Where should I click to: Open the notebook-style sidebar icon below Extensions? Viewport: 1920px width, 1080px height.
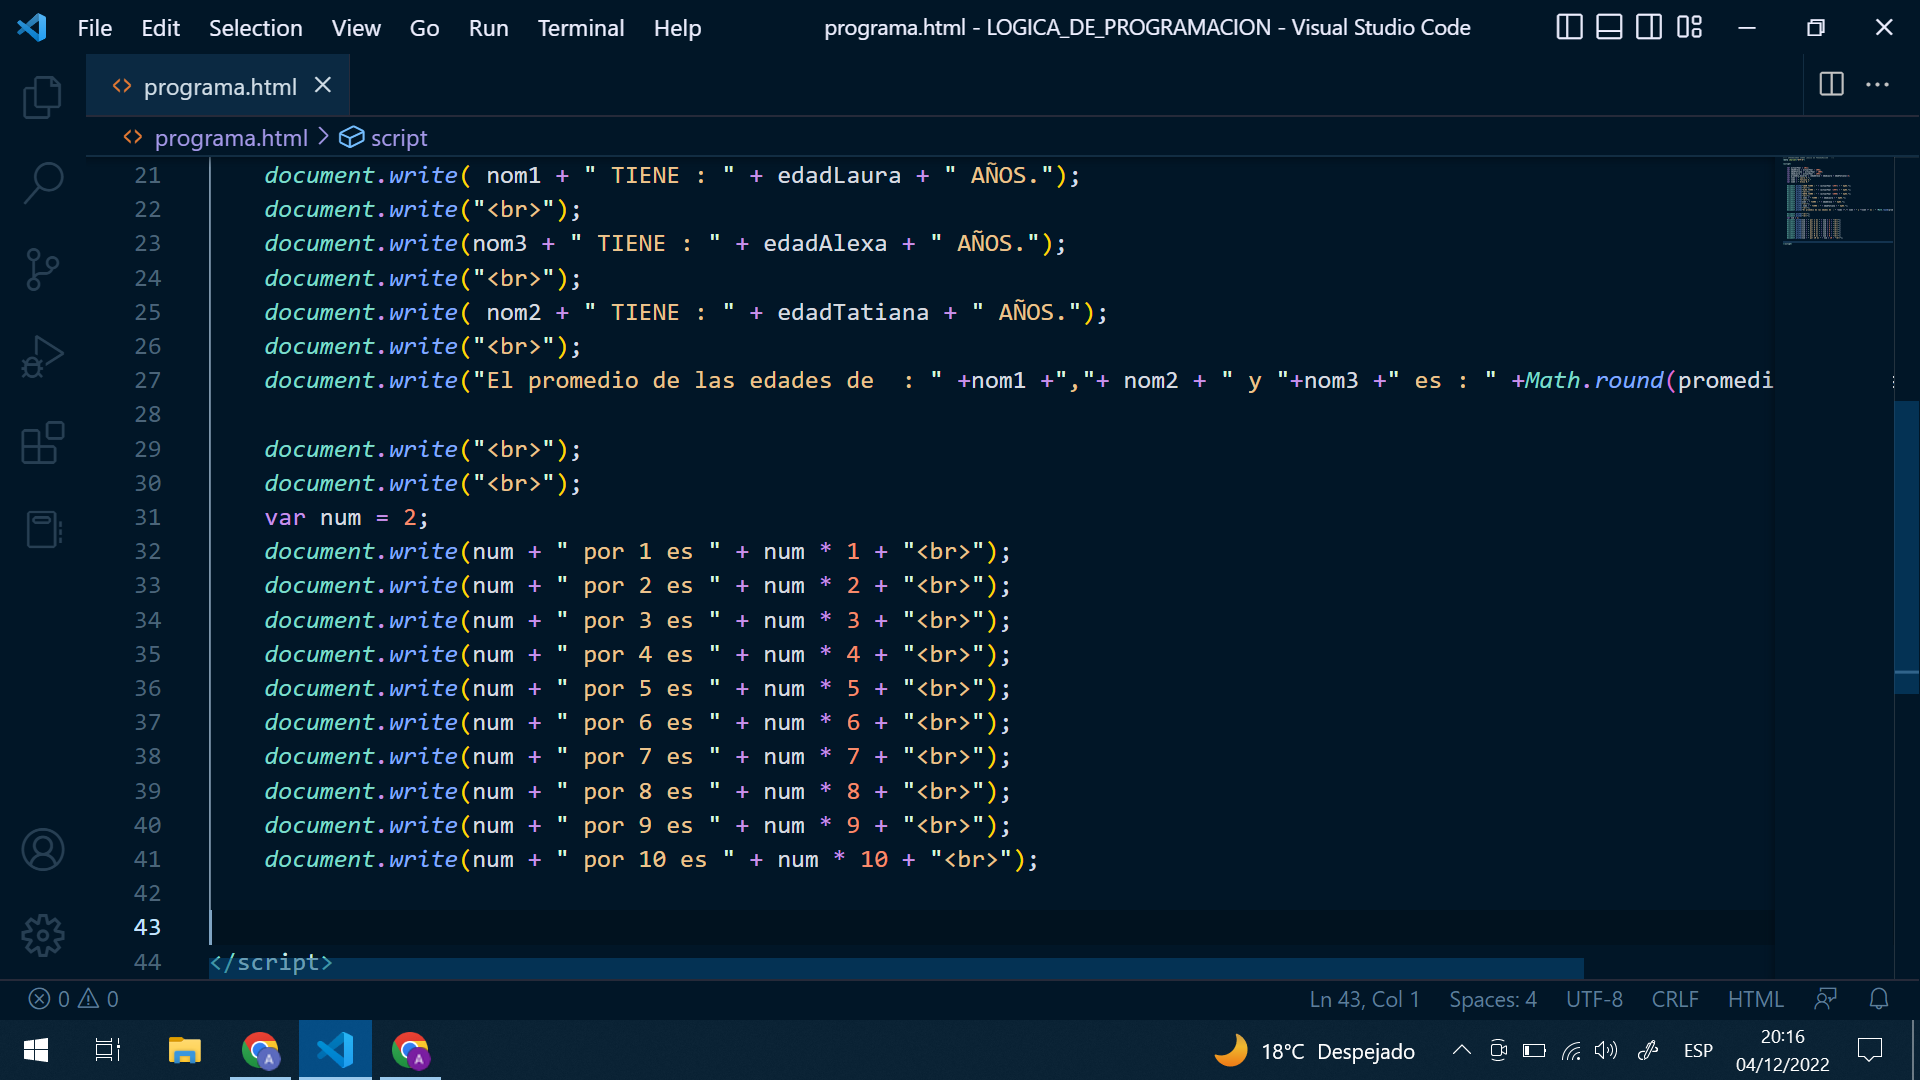[42, 529]
